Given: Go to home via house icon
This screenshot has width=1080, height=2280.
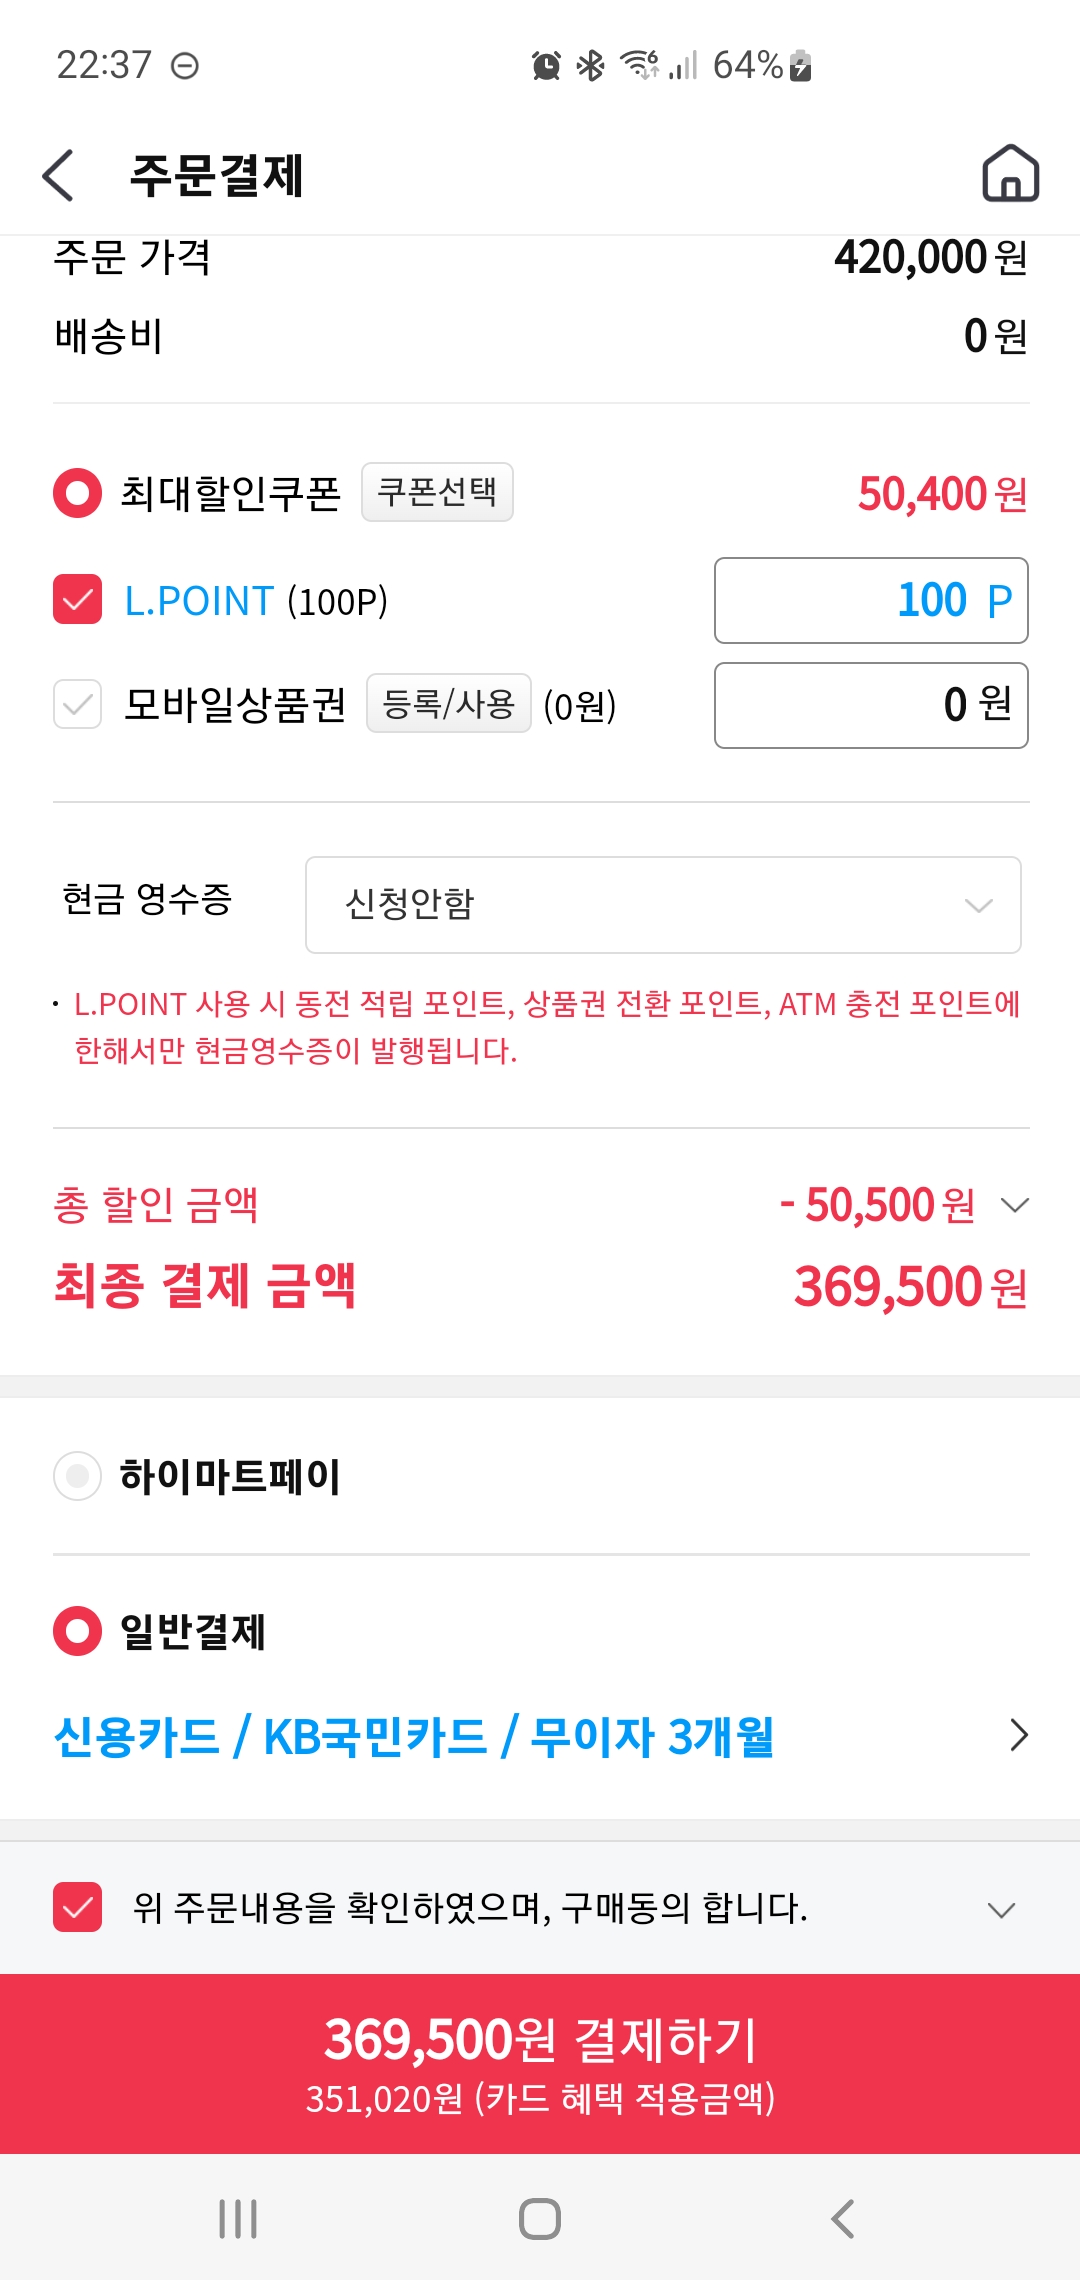Looking at the screenshot, I should pos(1010,174).
